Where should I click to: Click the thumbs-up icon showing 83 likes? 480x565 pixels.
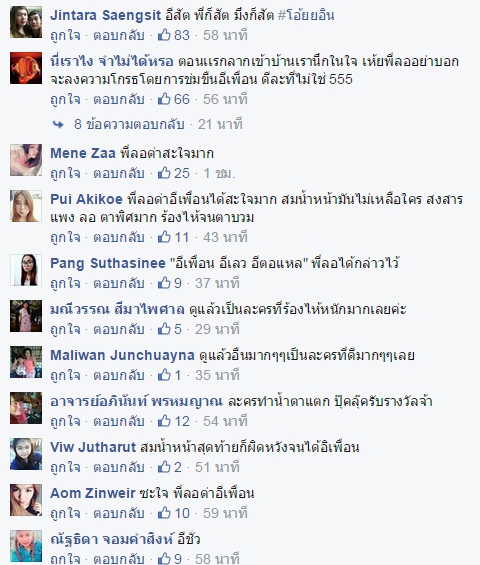(164, 35)
